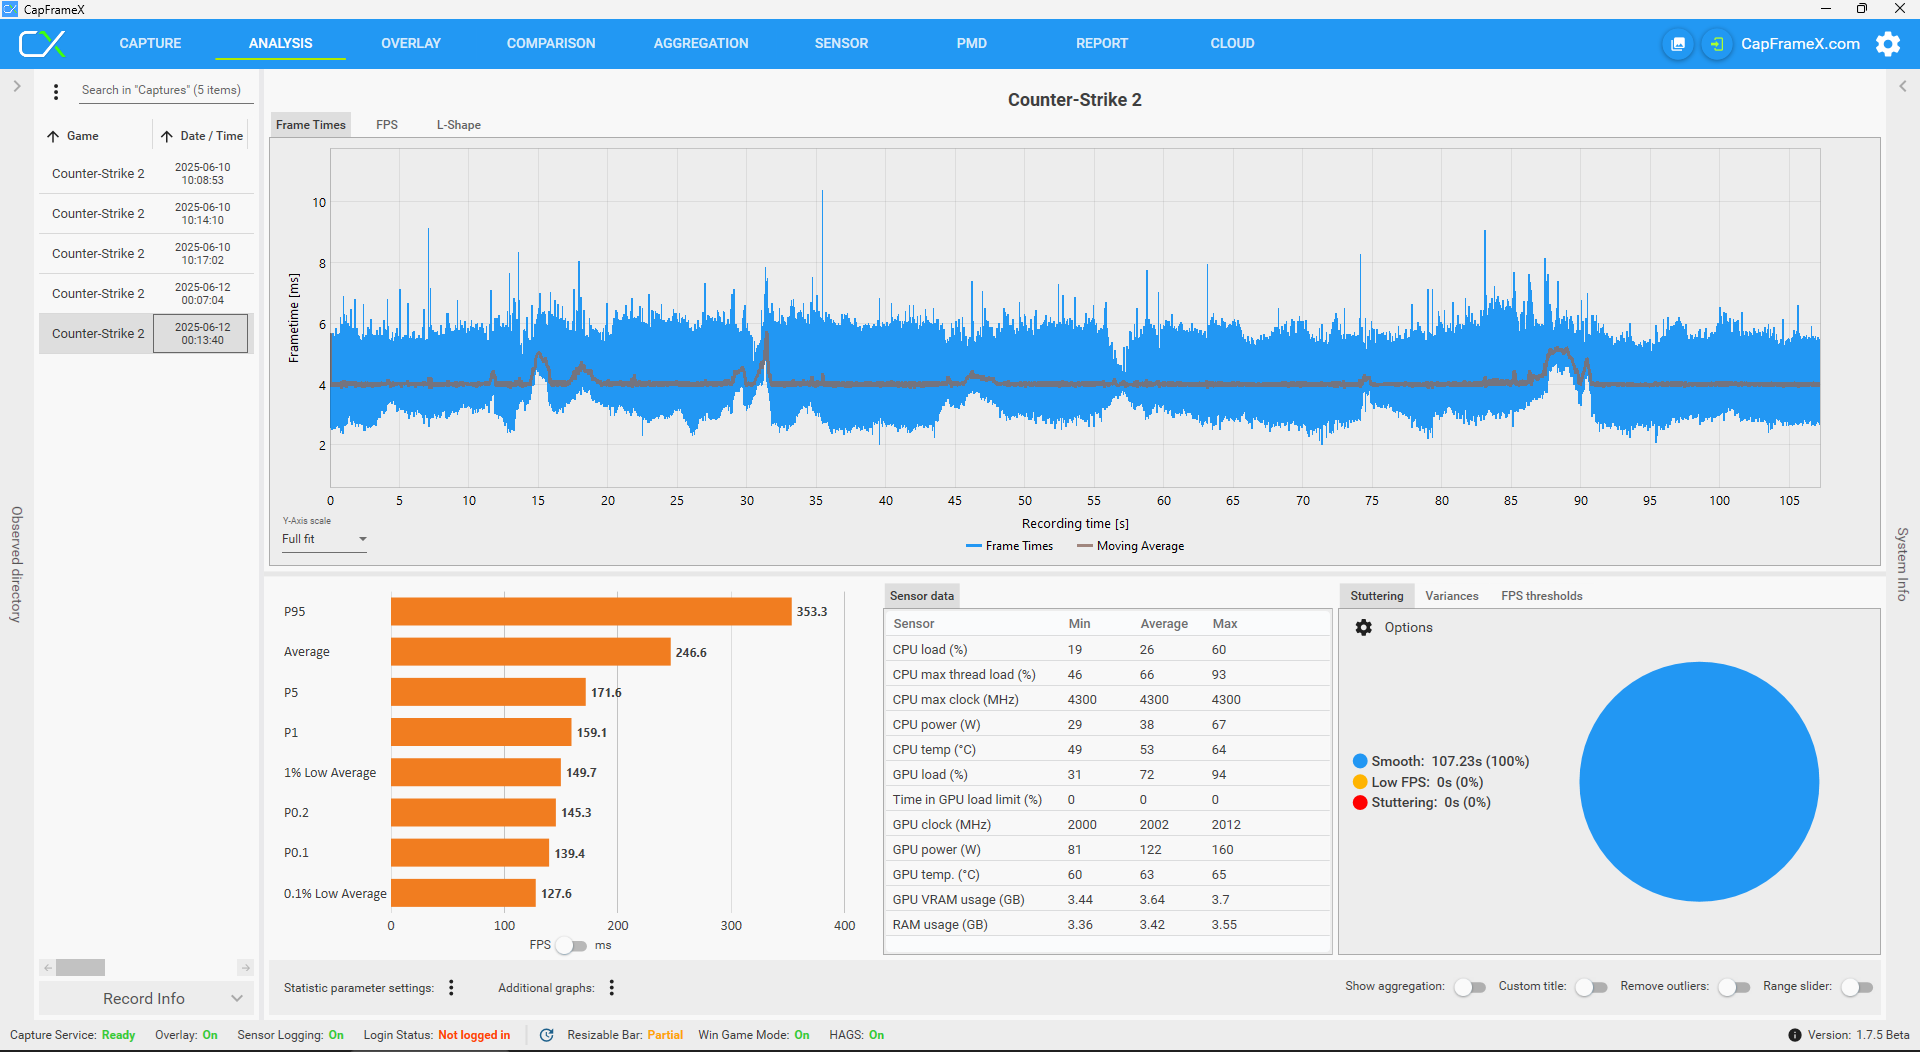Image resolution: width=1920 pixels, height=1052 pixels.
Task: Open the FPS thresholds tab
Action: [x=1541, y=596]
